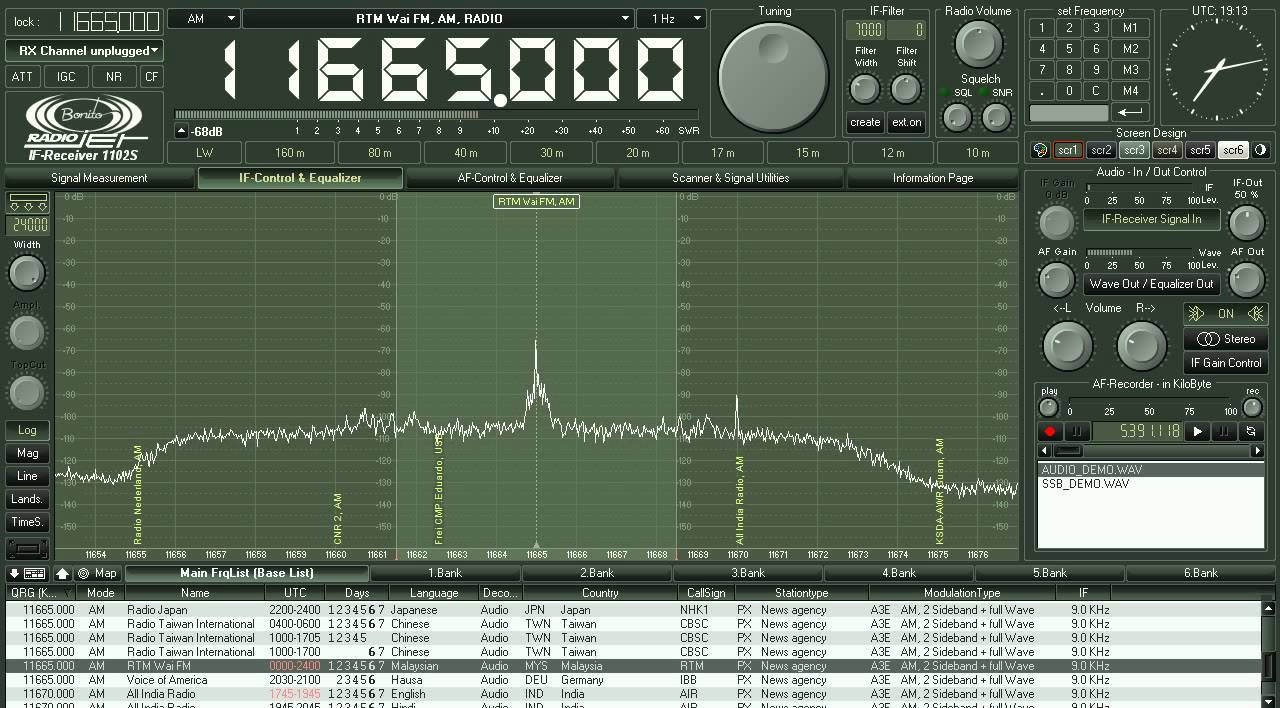
Task: Open the RTM Wai FM station dropdown
Action: click(439, 18)
